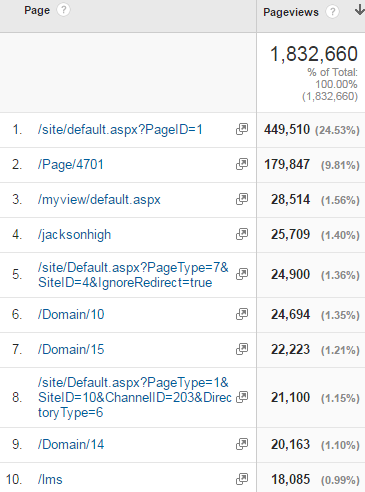This screenshot has height=492, width=365.
Task: Sort table by Page column header
Action: click(x=37, y=10)
